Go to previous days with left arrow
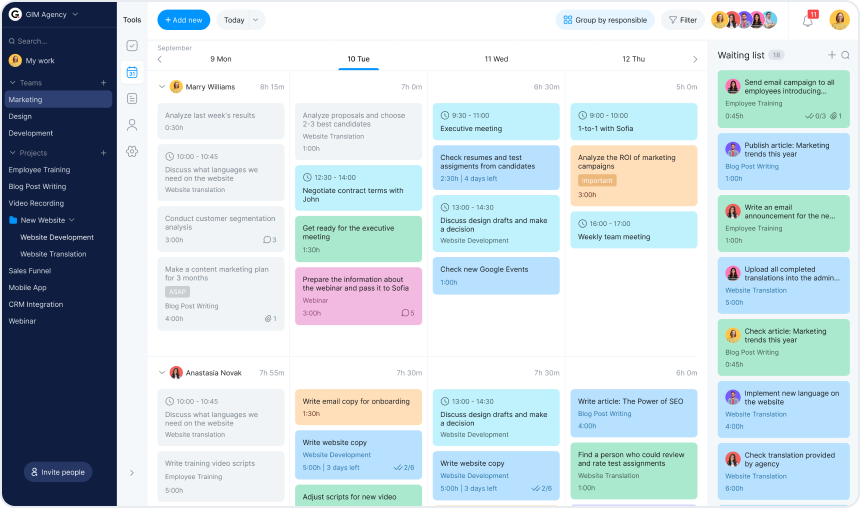The image size is (860, 508). click(160, 59)
